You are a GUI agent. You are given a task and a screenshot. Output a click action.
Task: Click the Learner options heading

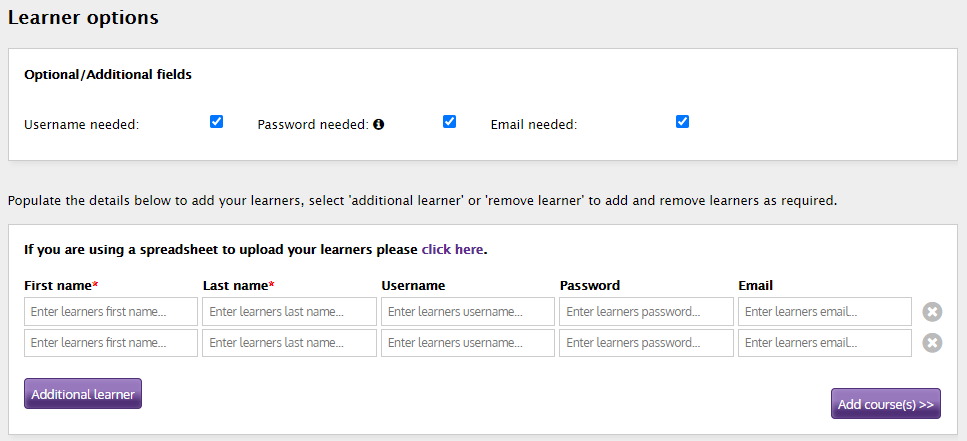83,18
